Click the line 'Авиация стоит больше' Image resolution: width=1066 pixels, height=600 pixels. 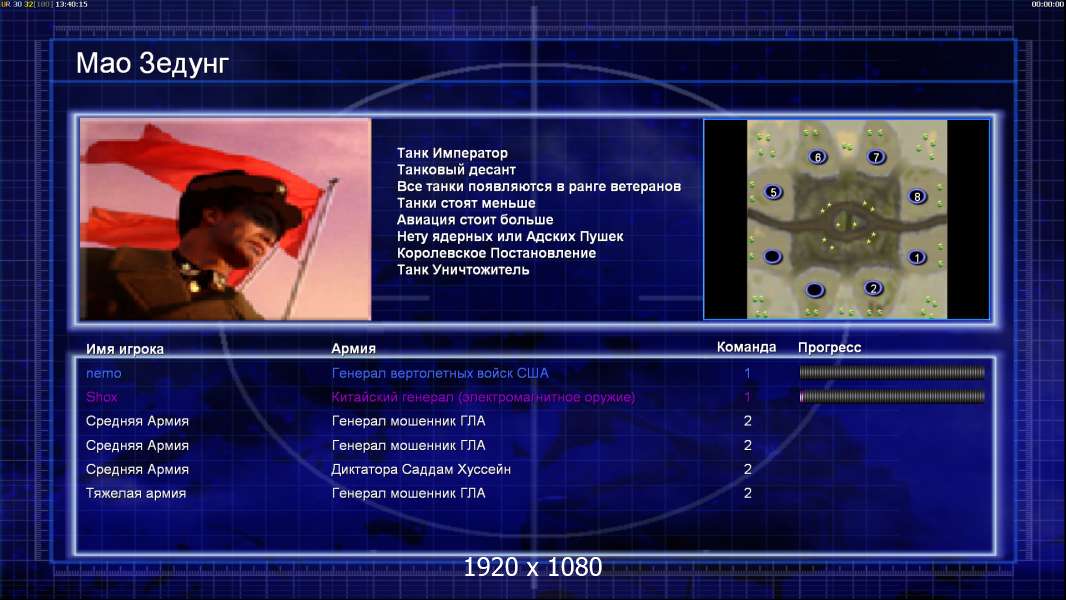click(475, 219)
